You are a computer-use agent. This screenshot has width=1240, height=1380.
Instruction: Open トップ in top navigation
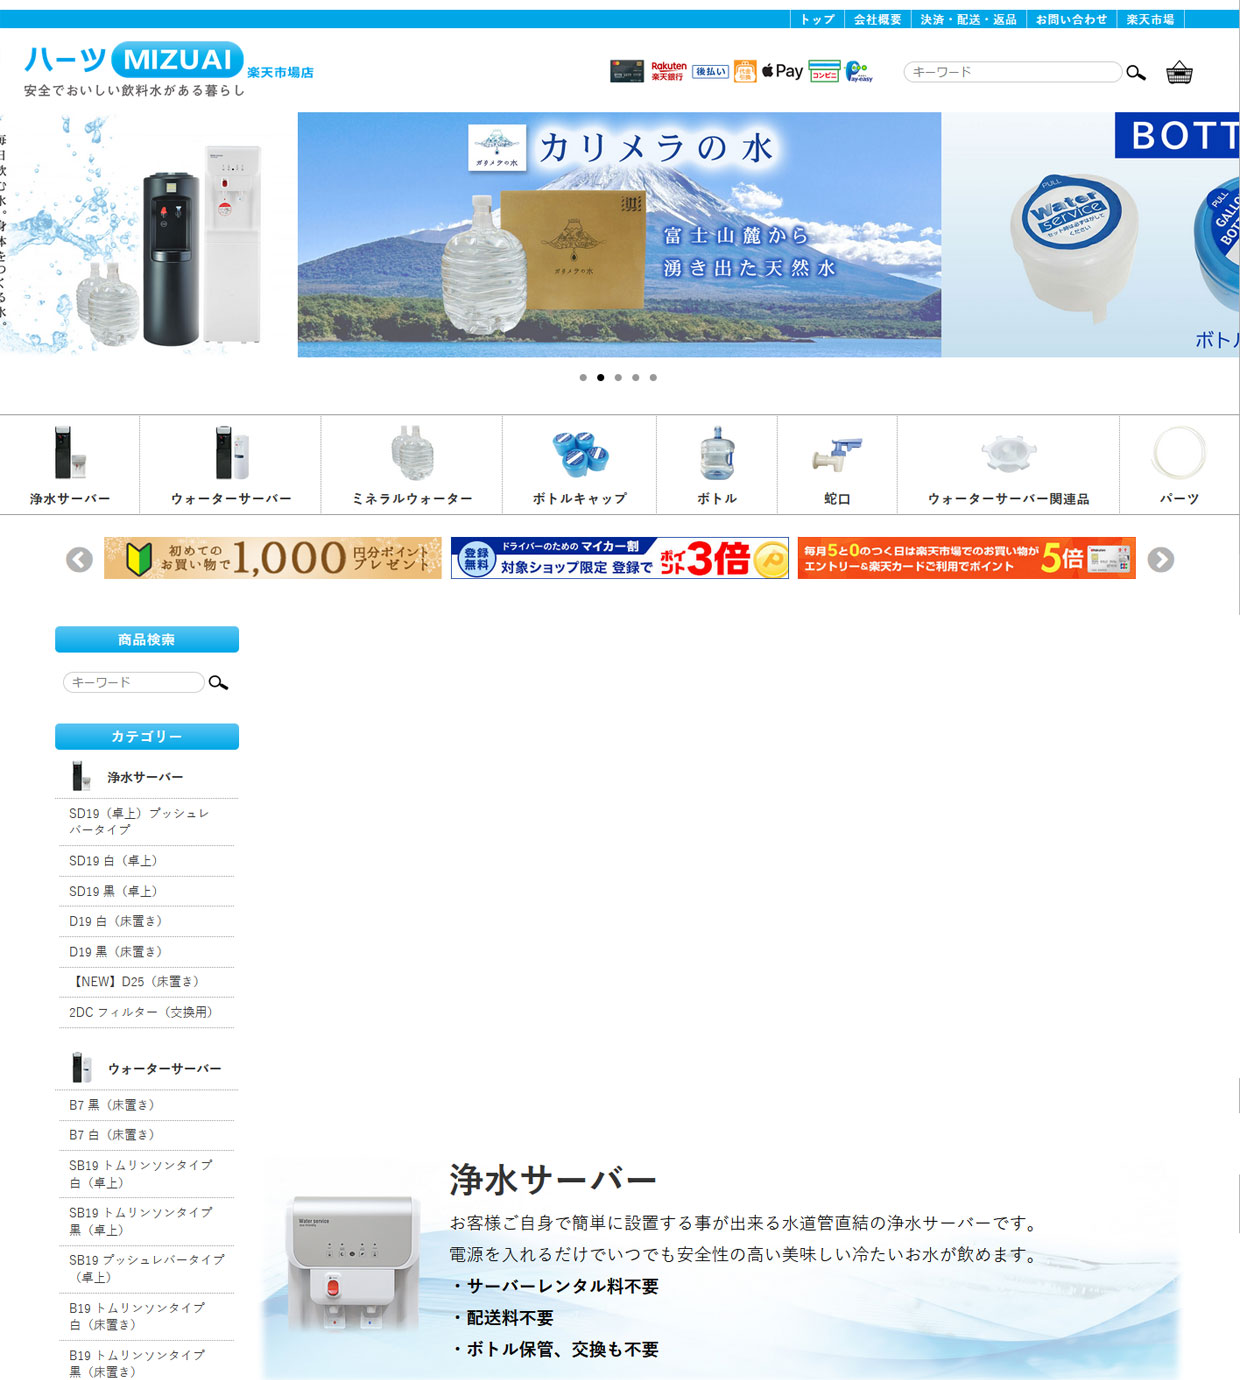(x=817, y=19)
